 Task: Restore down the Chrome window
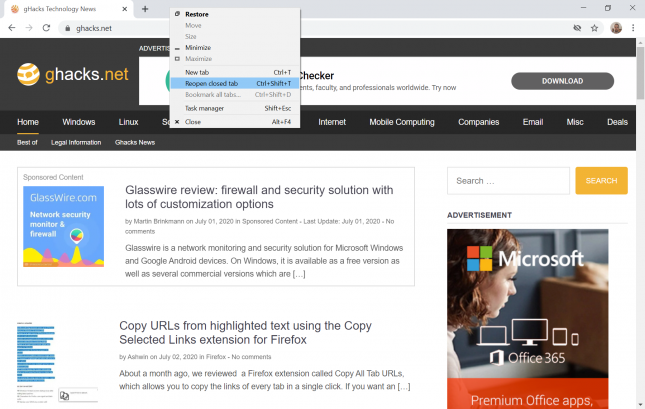608,8
